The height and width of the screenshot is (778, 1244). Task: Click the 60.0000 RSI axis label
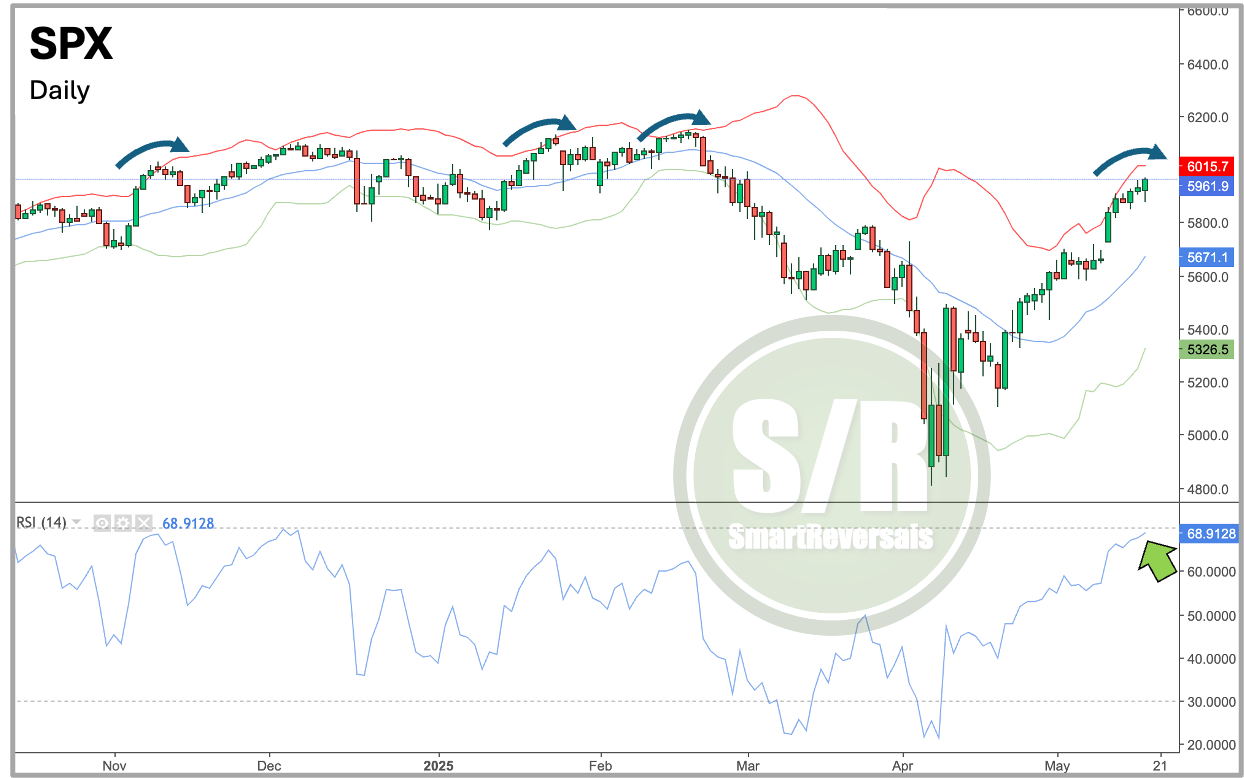1210,572
